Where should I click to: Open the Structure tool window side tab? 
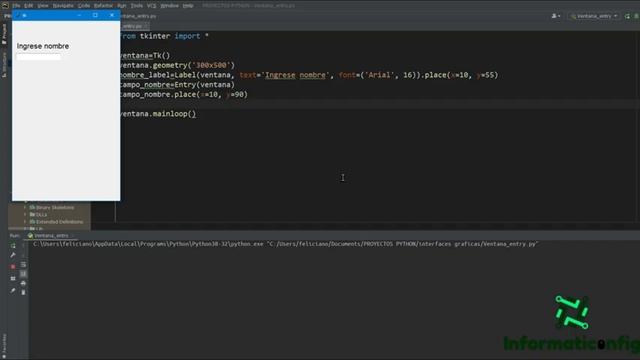4,64
